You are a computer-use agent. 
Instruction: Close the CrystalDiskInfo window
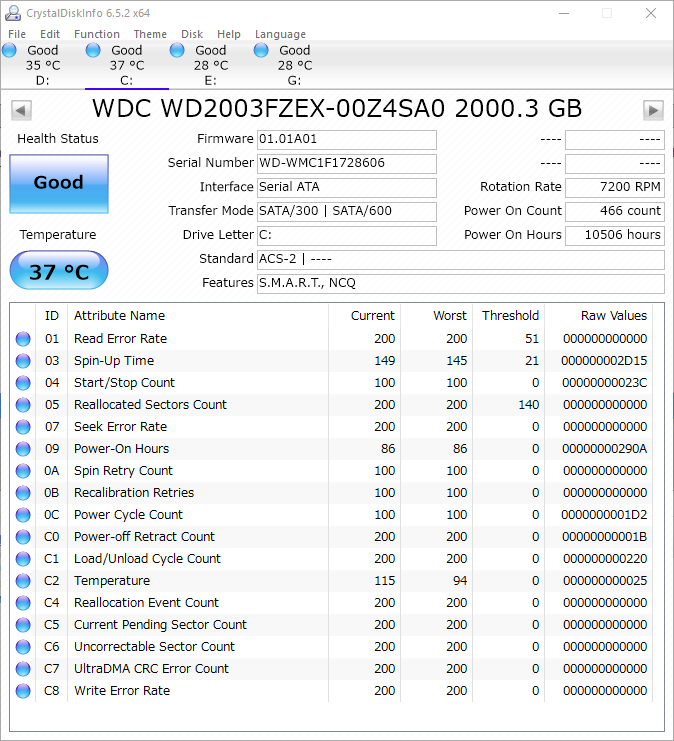[651, 13]
